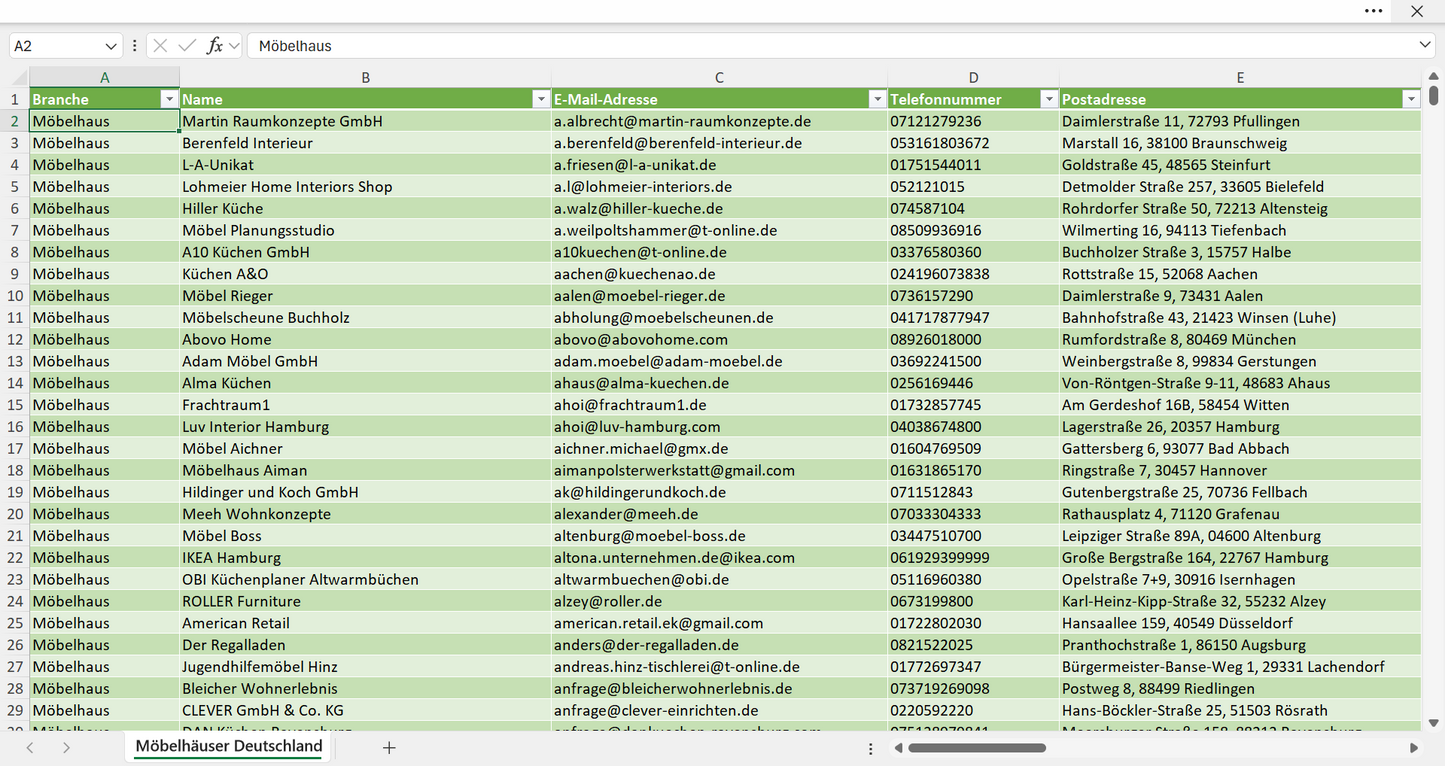This screenshot has width=1445, height=766.
Task: Select cell a.friesen@l-a-unikat.de
Action: (x=719, y=165)
